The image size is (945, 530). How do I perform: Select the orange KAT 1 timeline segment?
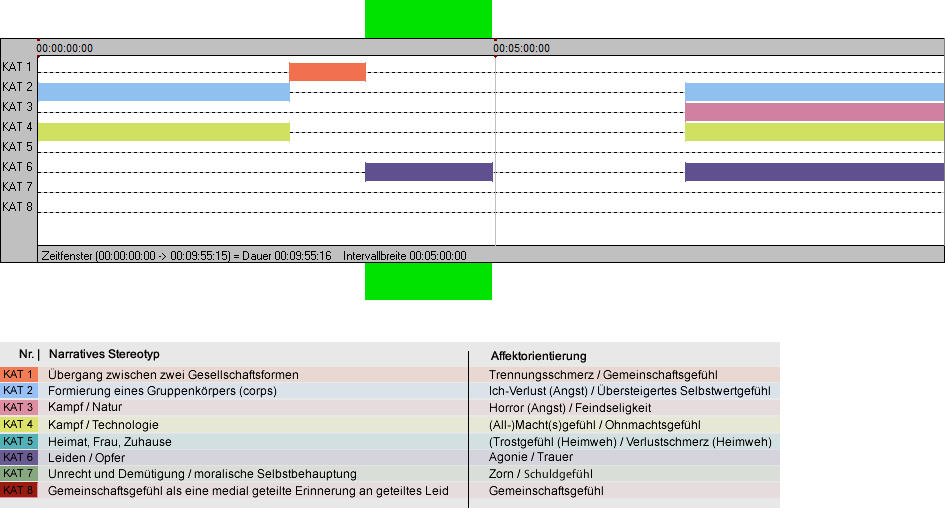pos(327,72)
